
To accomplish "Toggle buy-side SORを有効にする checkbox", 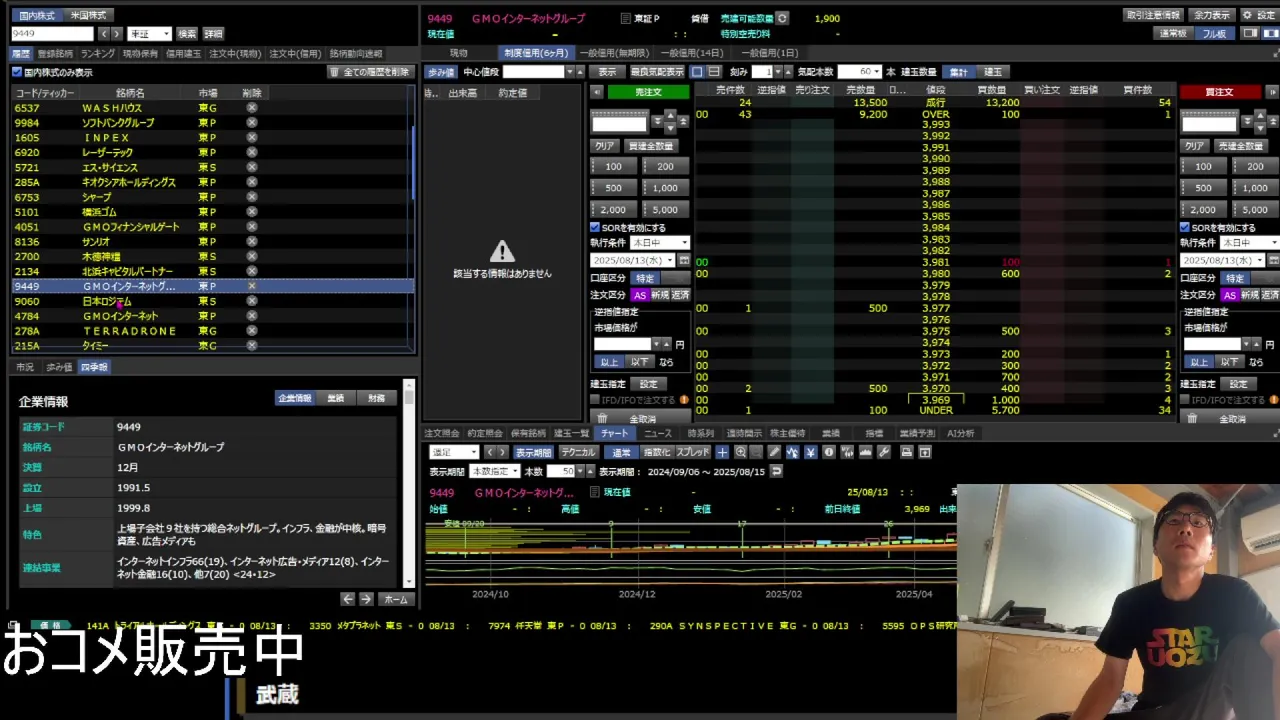I will coord(1185,228).
